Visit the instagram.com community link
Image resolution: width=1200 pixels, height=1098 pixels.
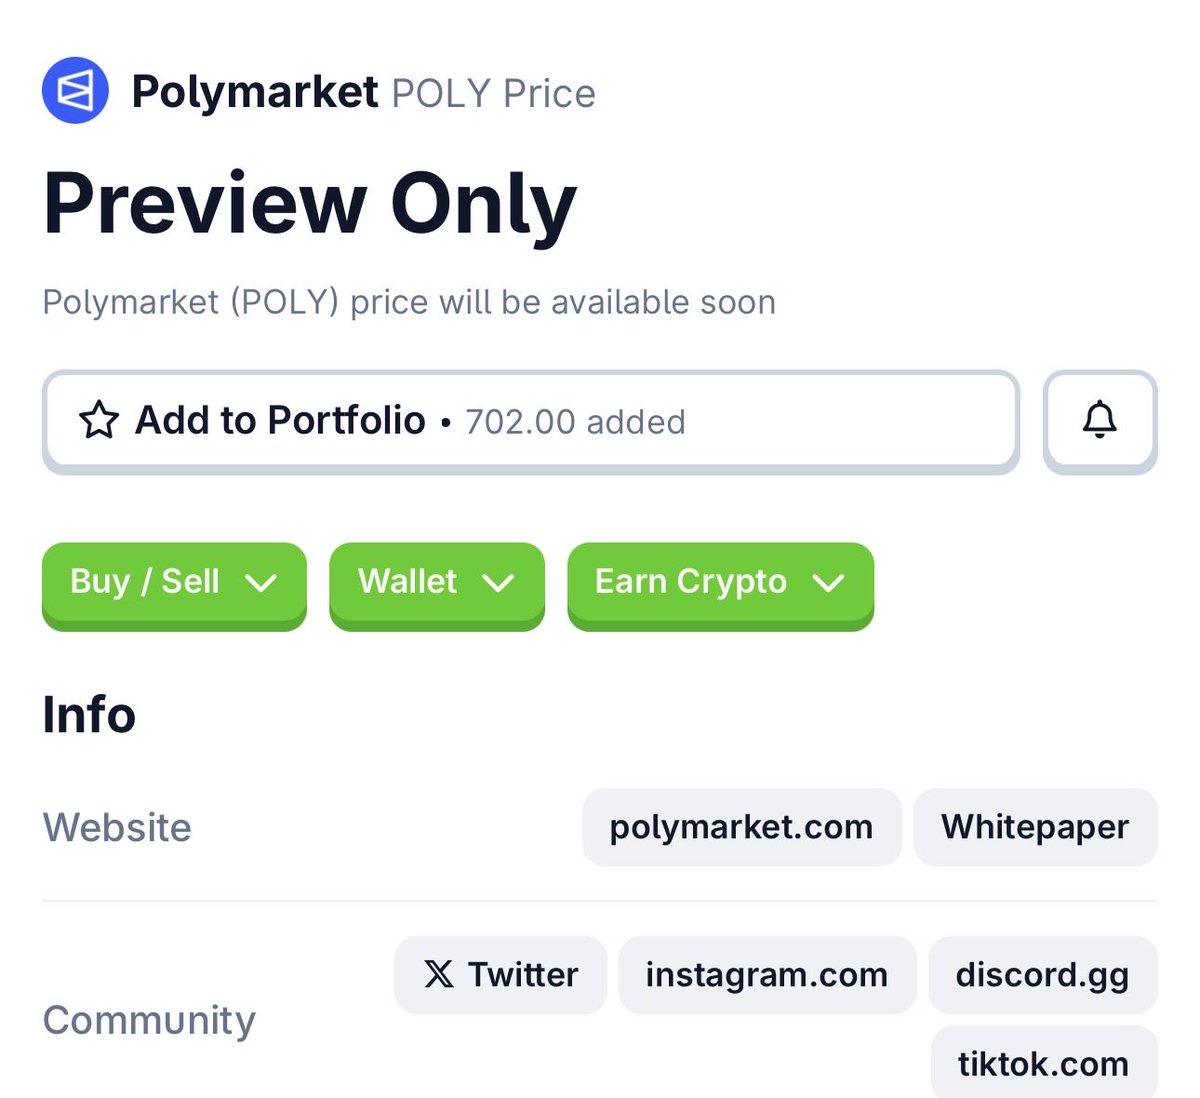[x=766, y=974]
